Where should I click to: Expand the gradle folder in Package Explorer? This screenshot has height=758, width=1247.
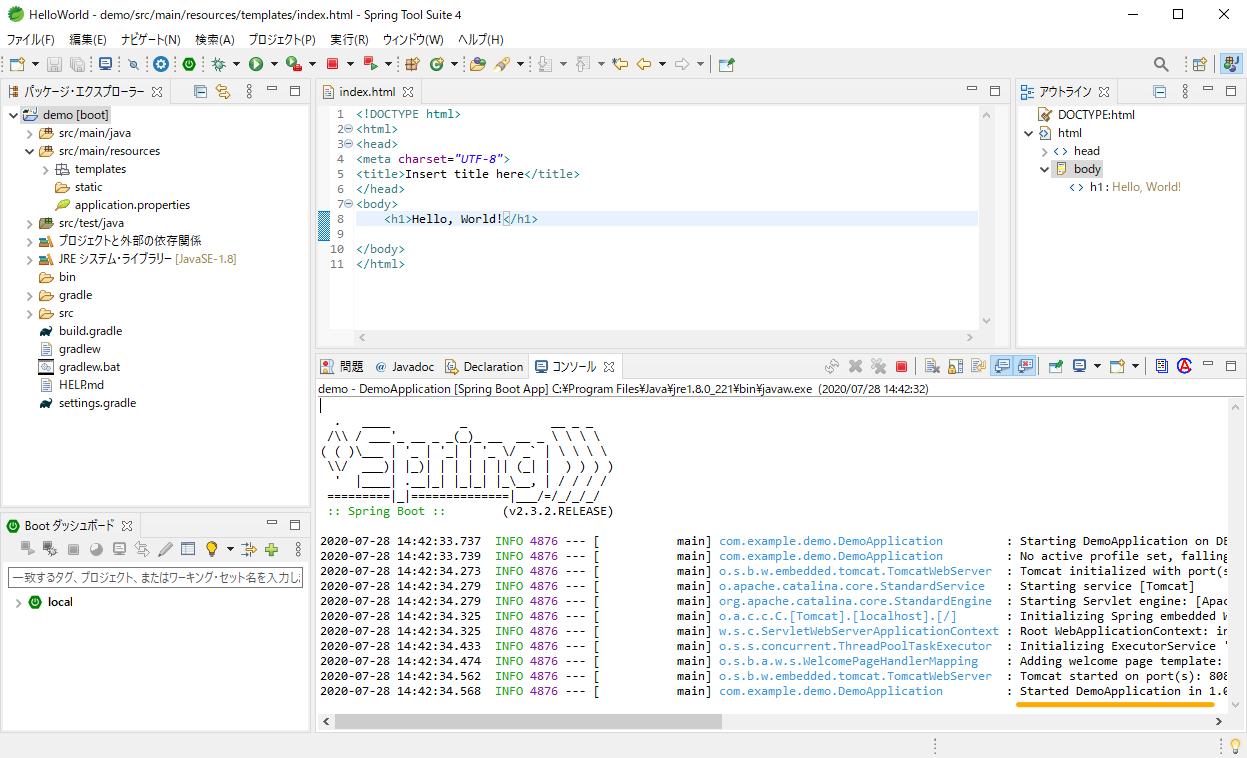(x=29, y=295)
